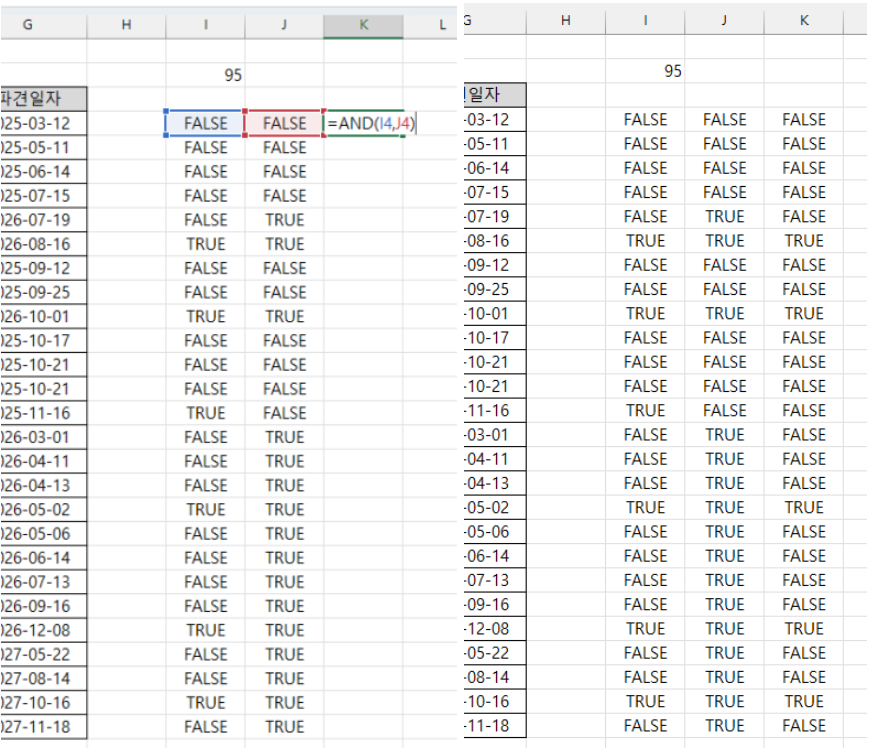Right sheet: click column I TRUE in -11-16 row

pos(645,410)
